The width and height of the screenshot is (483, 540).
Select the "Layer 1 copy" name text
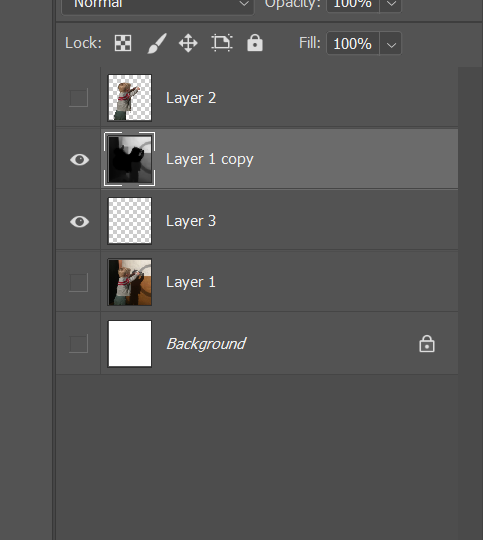(x=209, y=159)
